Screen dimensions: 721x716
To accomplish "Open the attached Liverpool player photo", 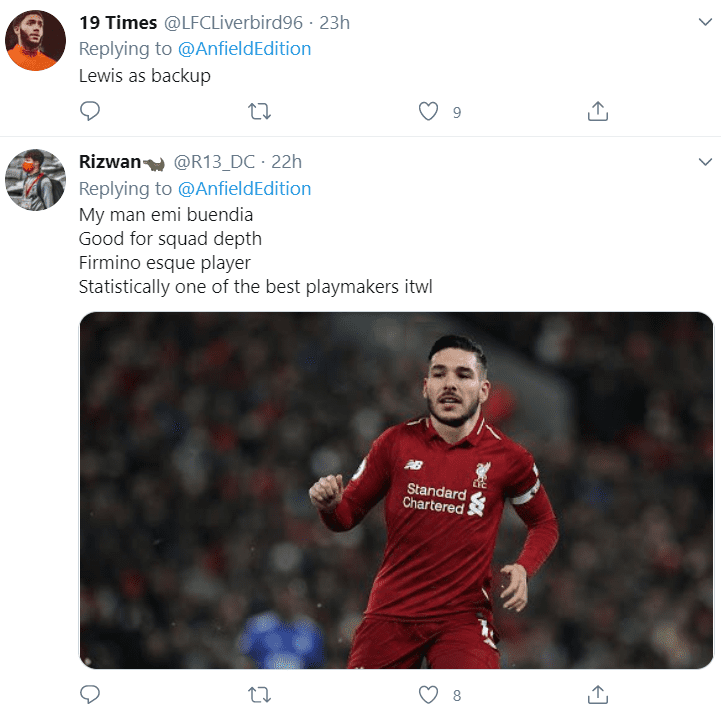I will [396, 490].
